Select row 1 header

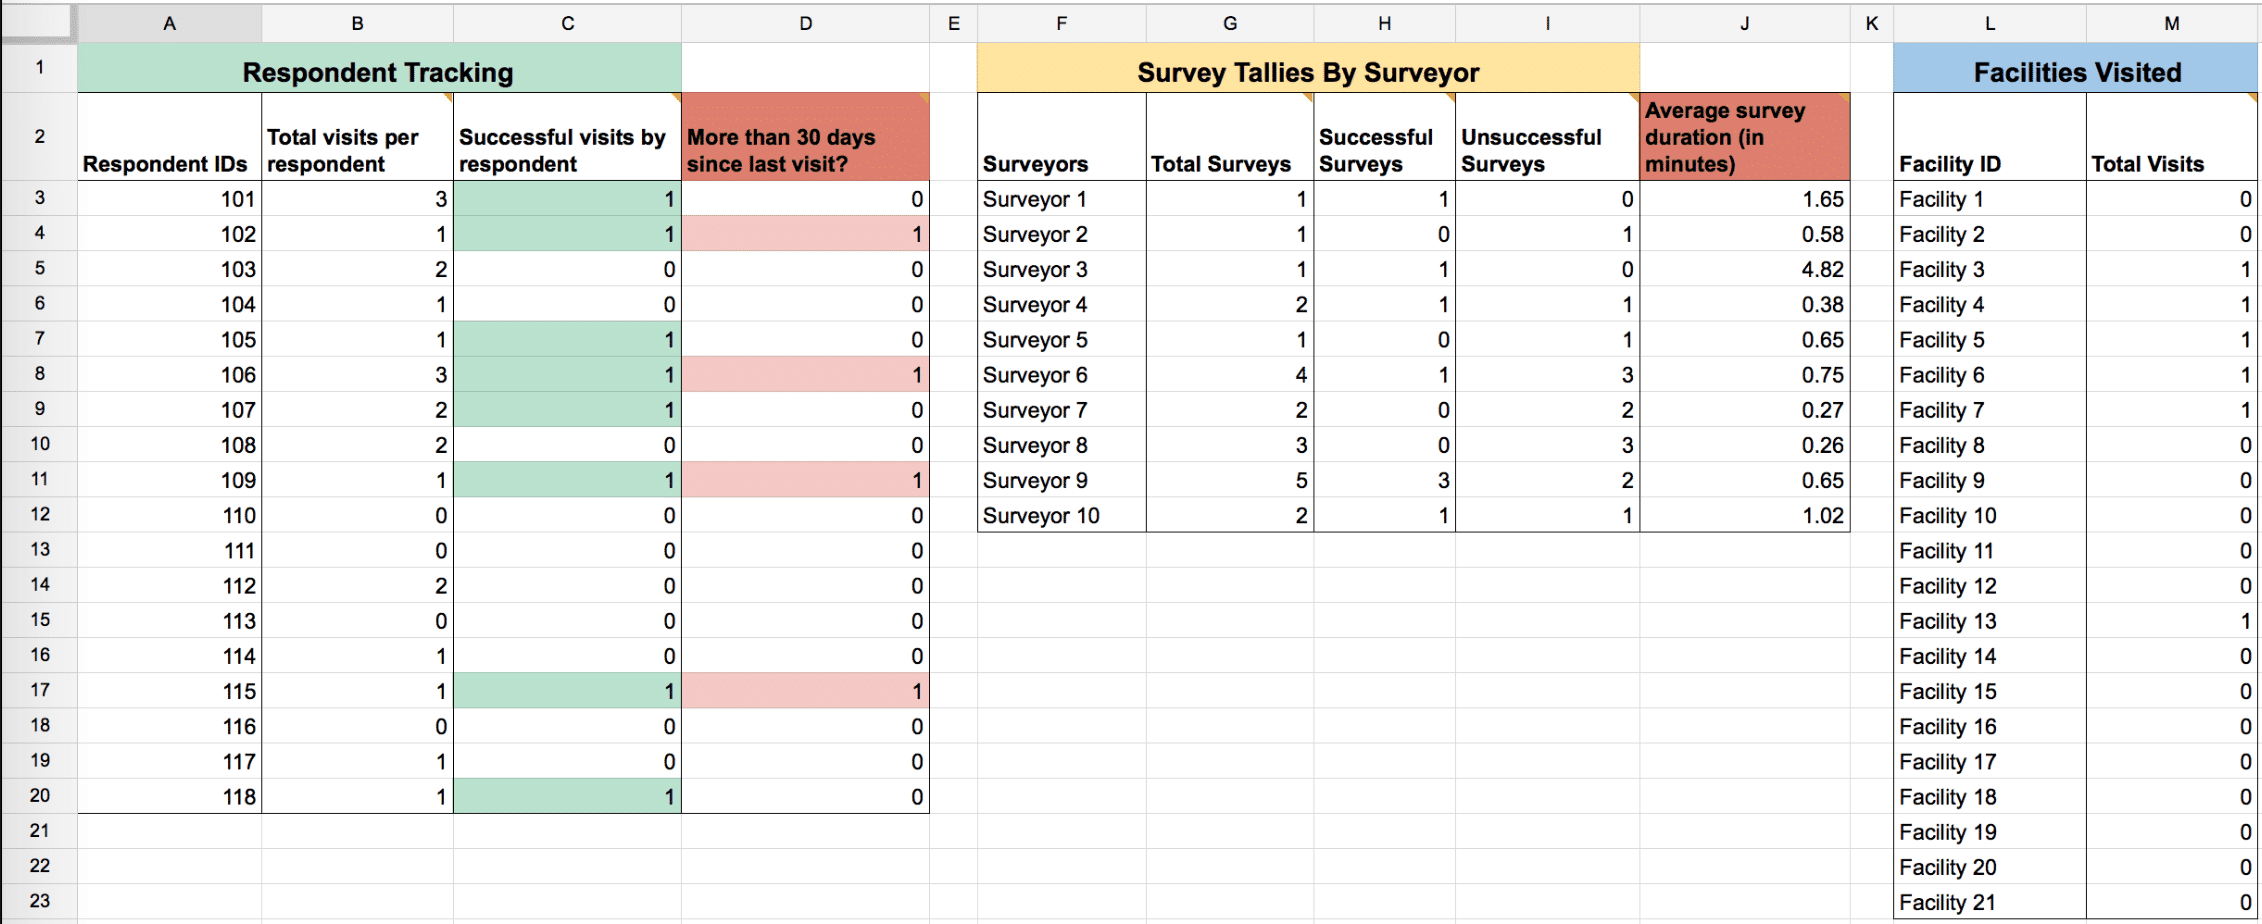39,68
